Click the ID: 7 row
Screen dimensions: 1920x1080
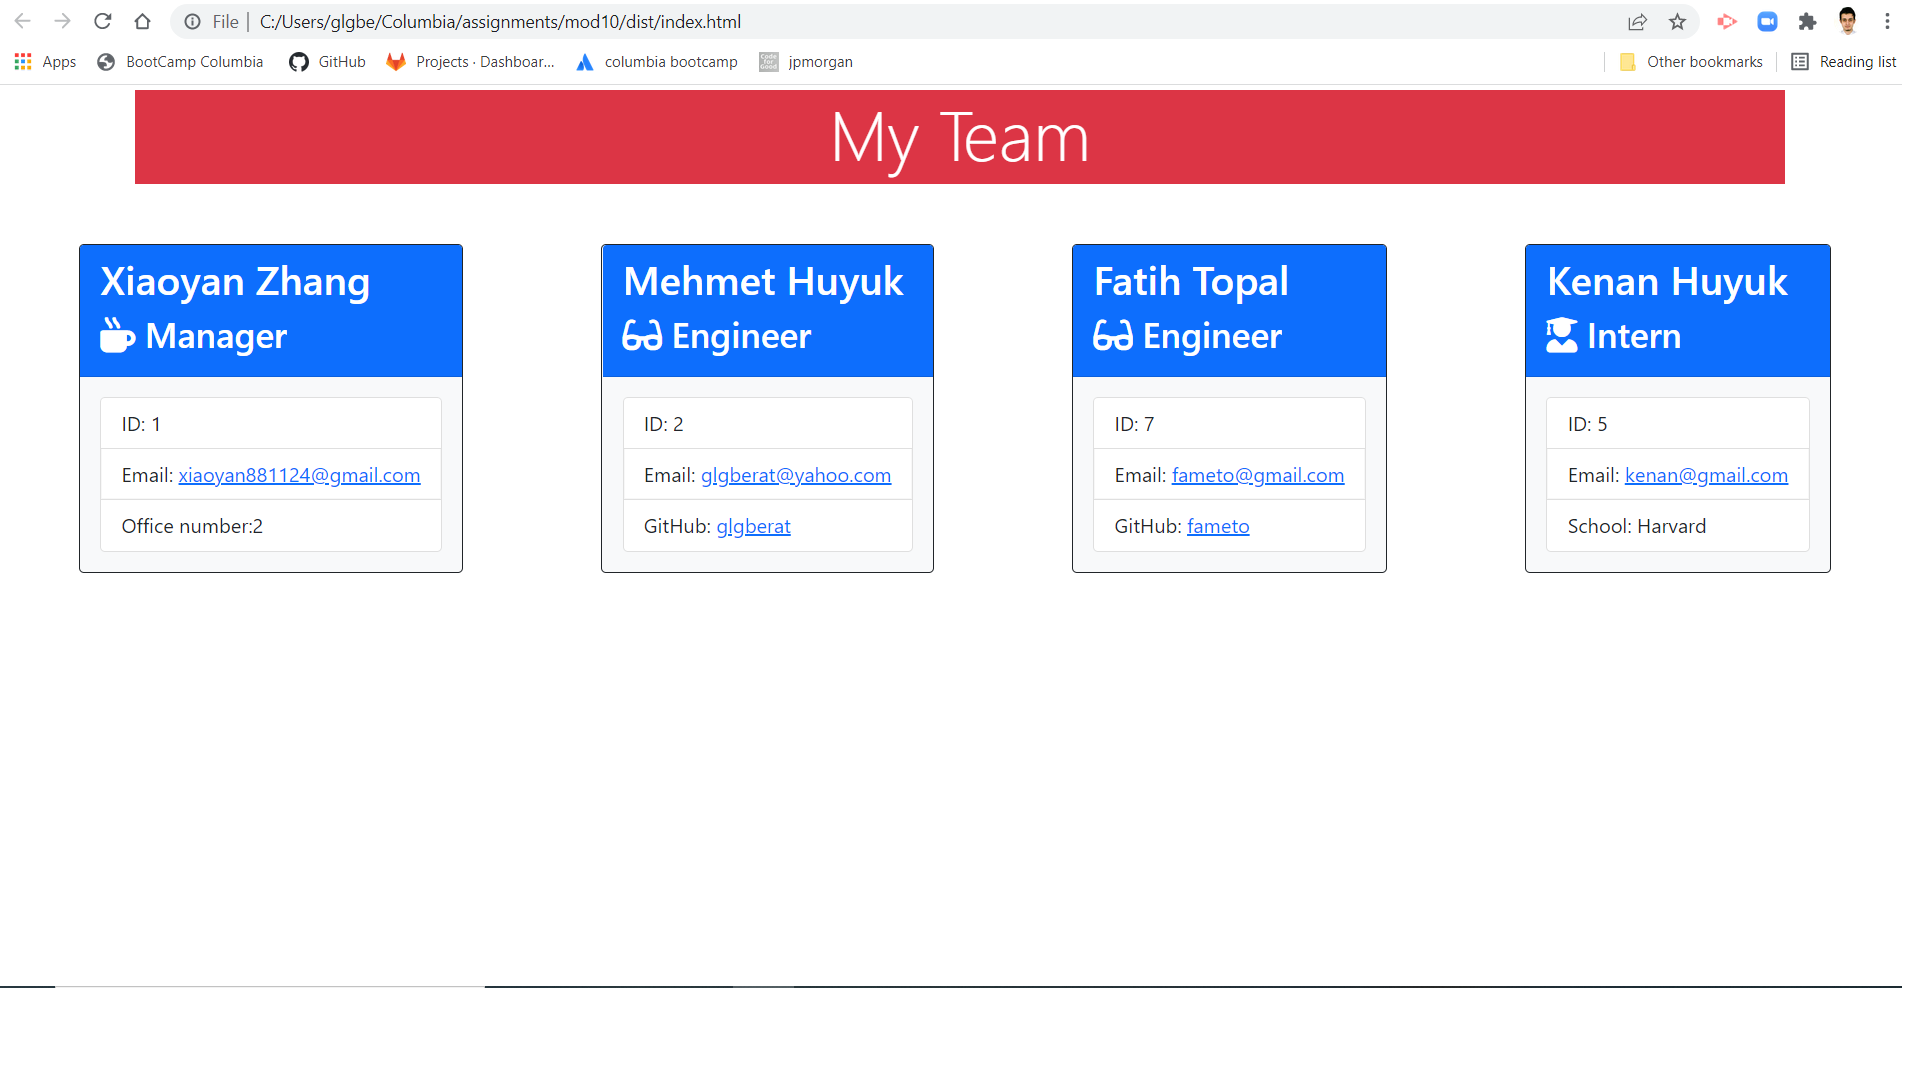pyautogui.click(x=1229, y=424)
